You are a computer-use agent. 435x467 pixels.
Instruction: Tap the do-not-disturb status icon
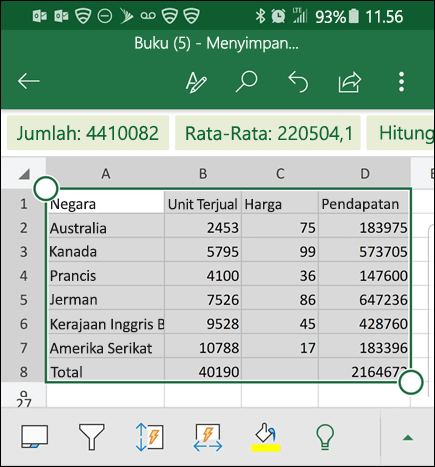click(x=105, y=16)
